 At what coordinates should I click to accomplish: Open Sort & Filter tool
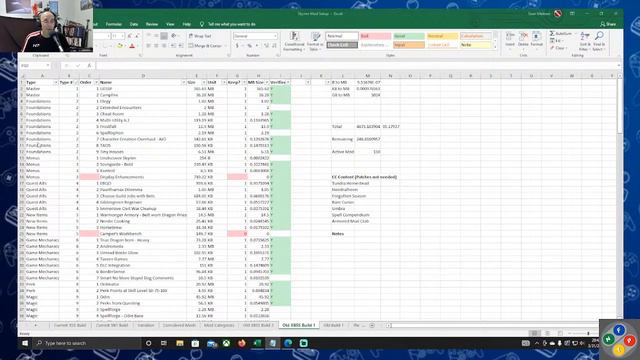point(585,41)
